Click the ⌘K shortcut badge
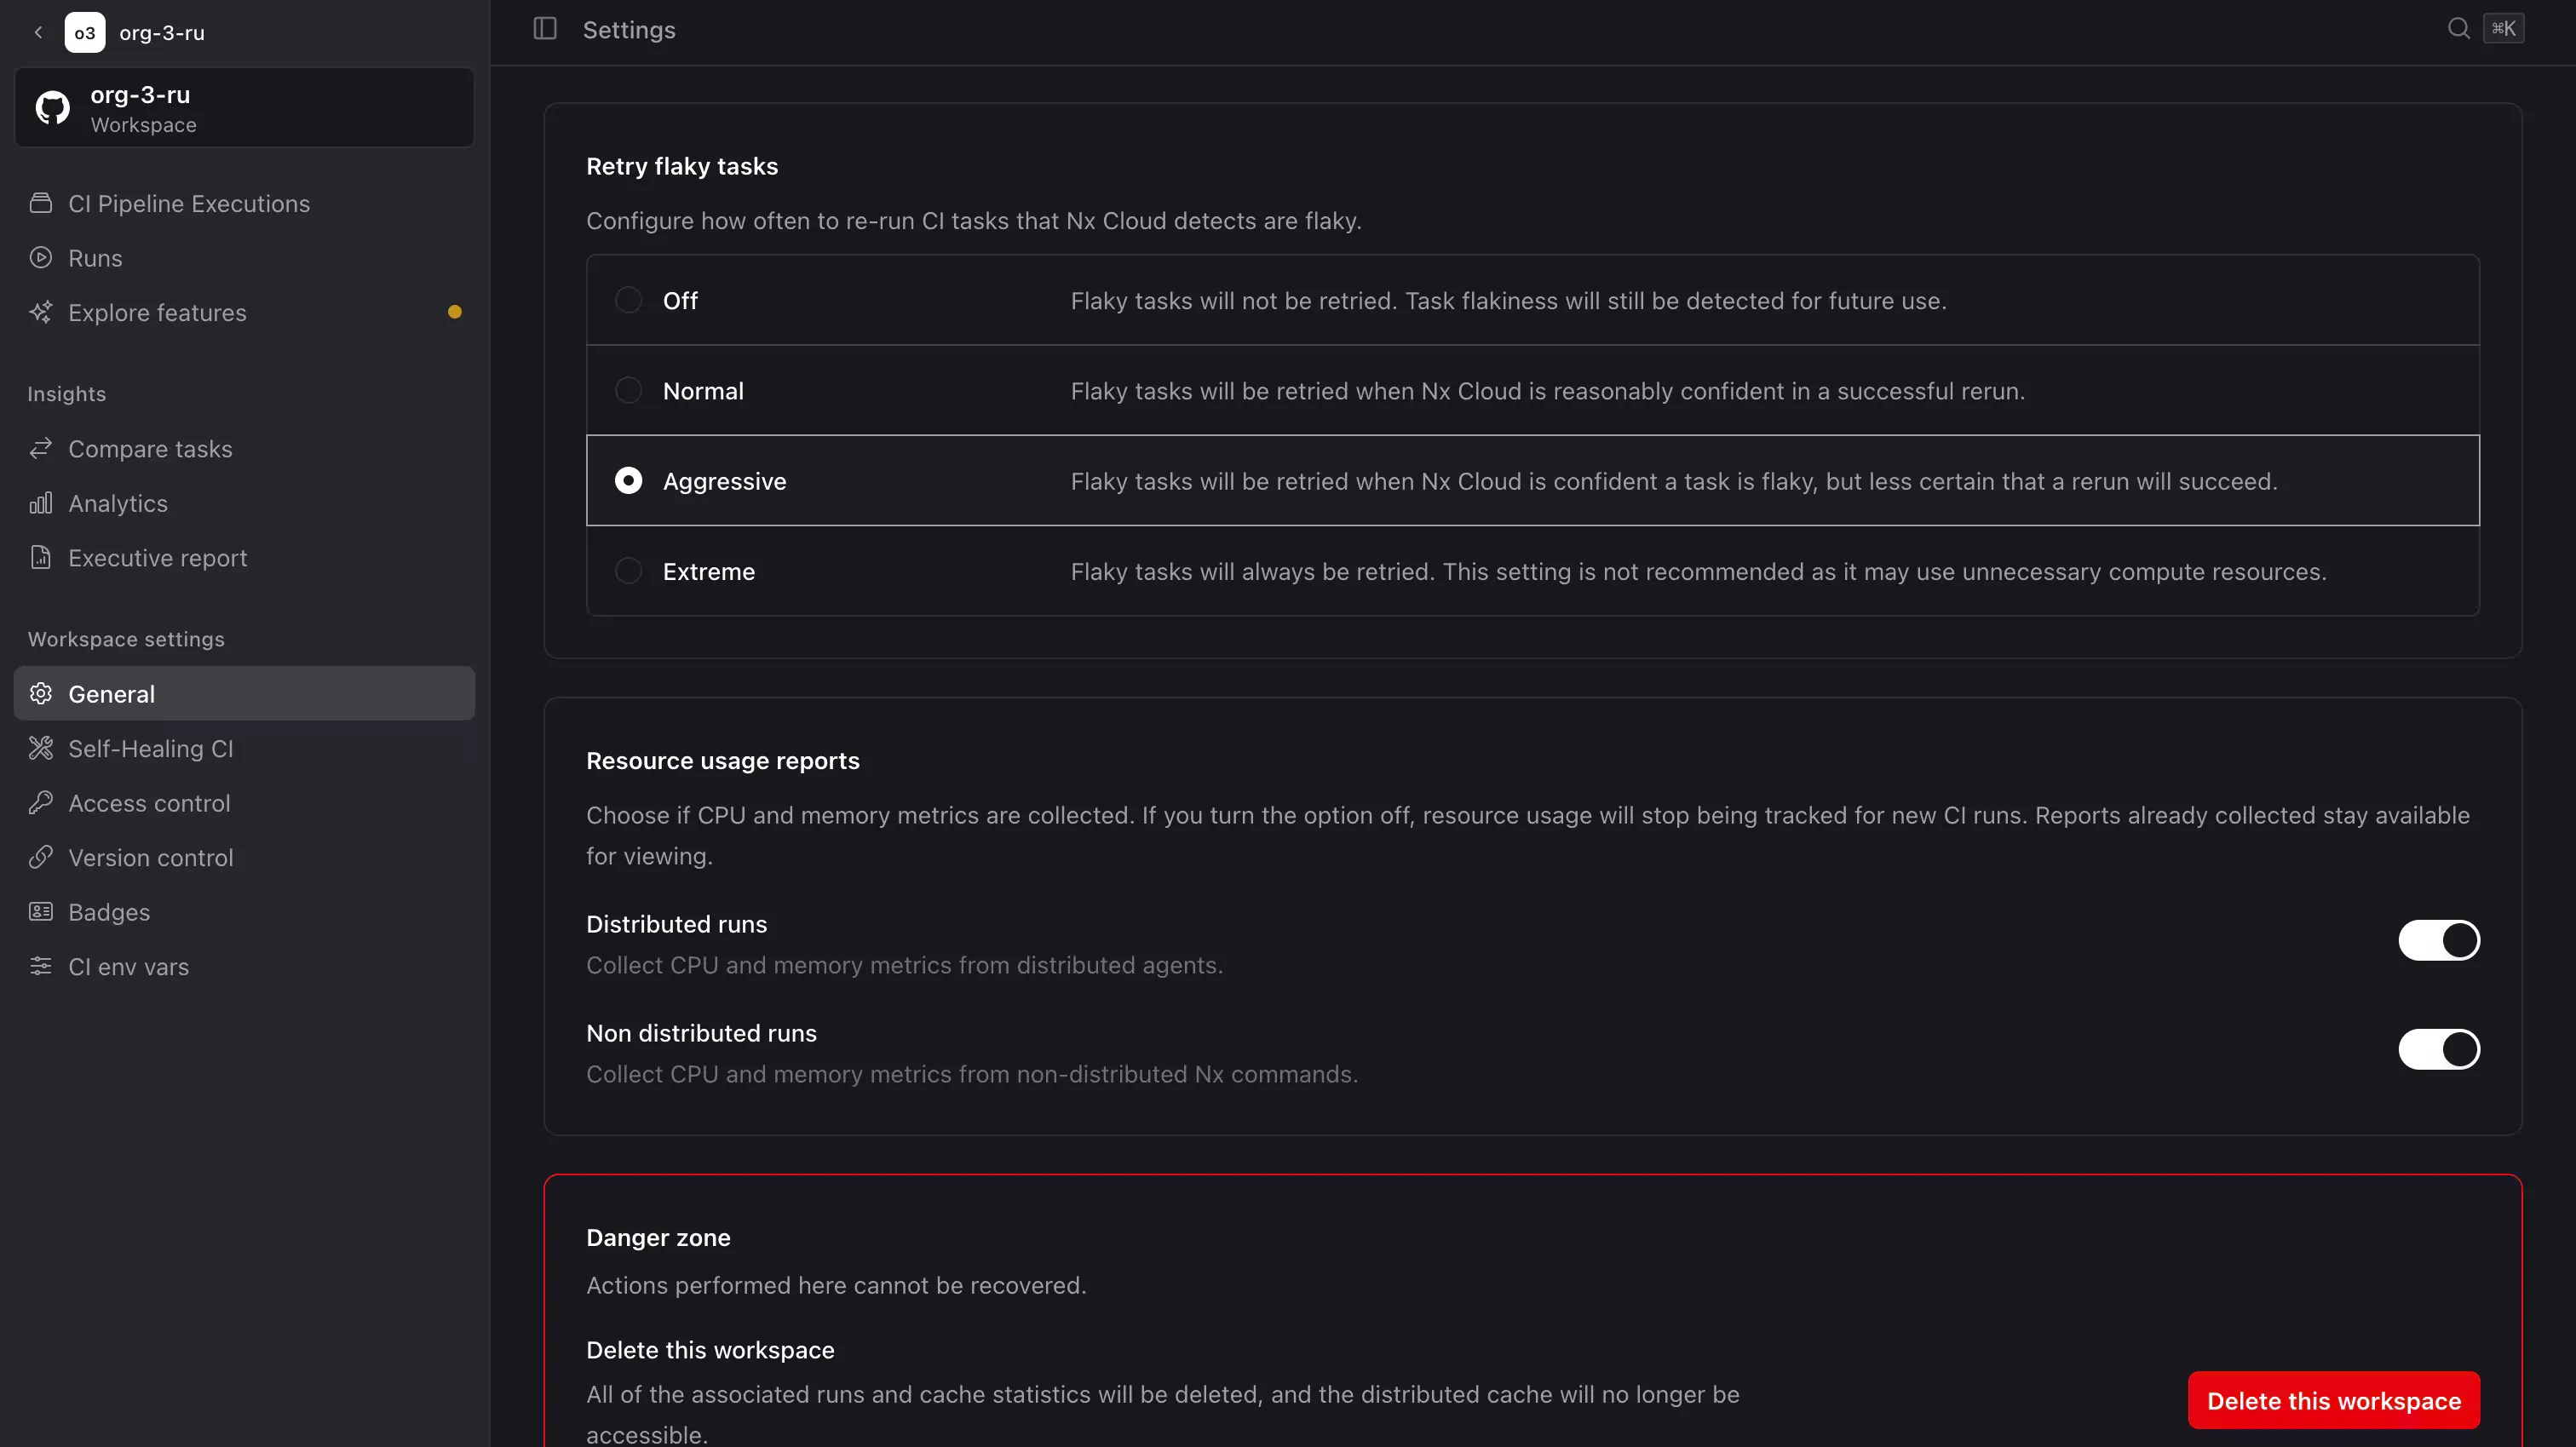Viewport: 2576px width, 1447px height. pyautogui.click(x=2503, y=29)
